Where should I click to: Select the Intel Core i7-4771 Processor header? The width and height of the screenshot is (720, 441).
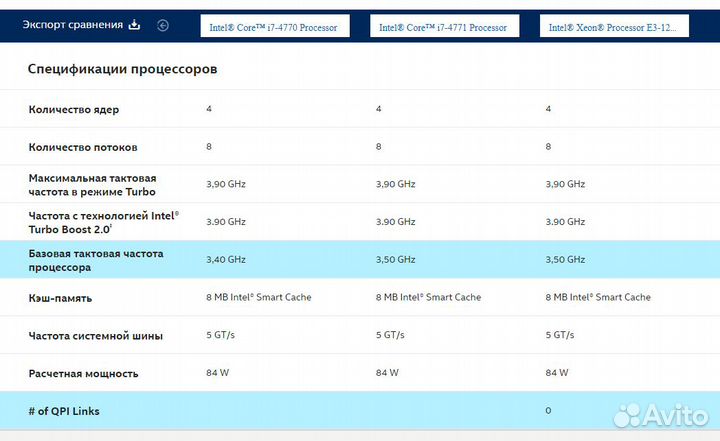pos(445,28)
